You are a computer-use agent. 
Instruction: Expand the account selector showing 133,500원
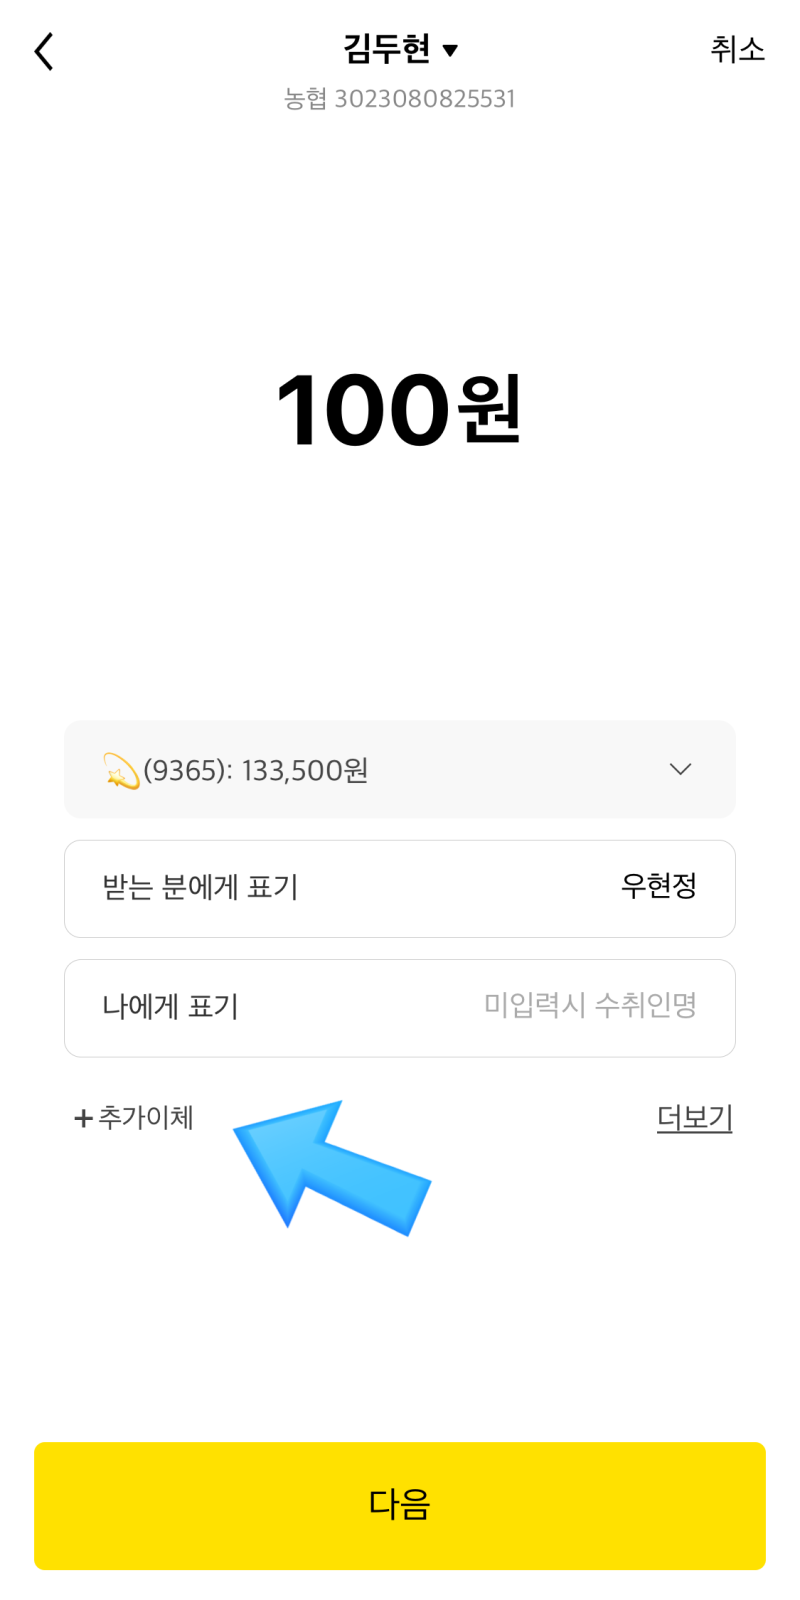[400, 769]
